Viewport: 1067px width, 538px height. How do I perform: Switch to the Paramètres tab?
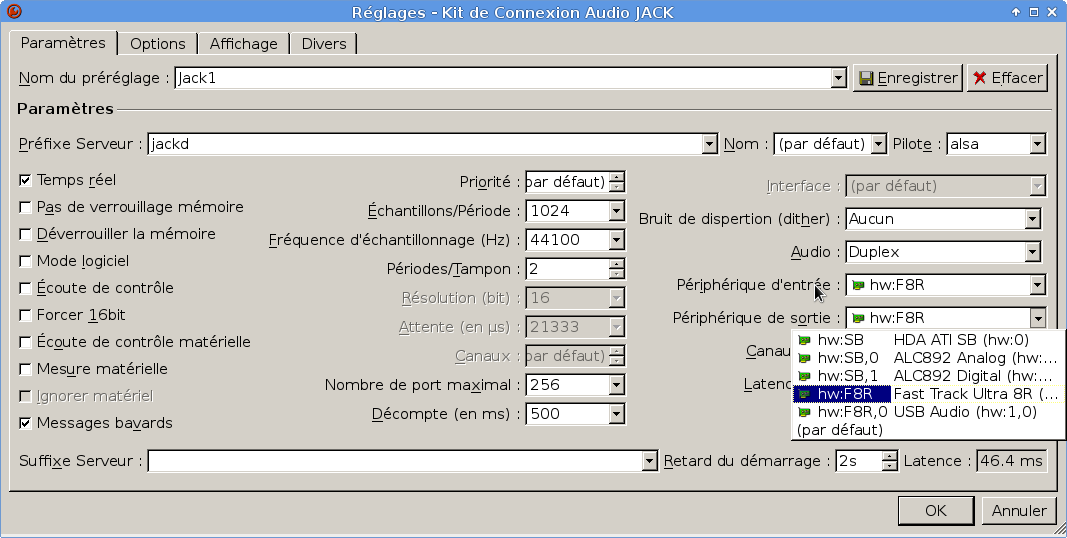(x=63, y=42)
